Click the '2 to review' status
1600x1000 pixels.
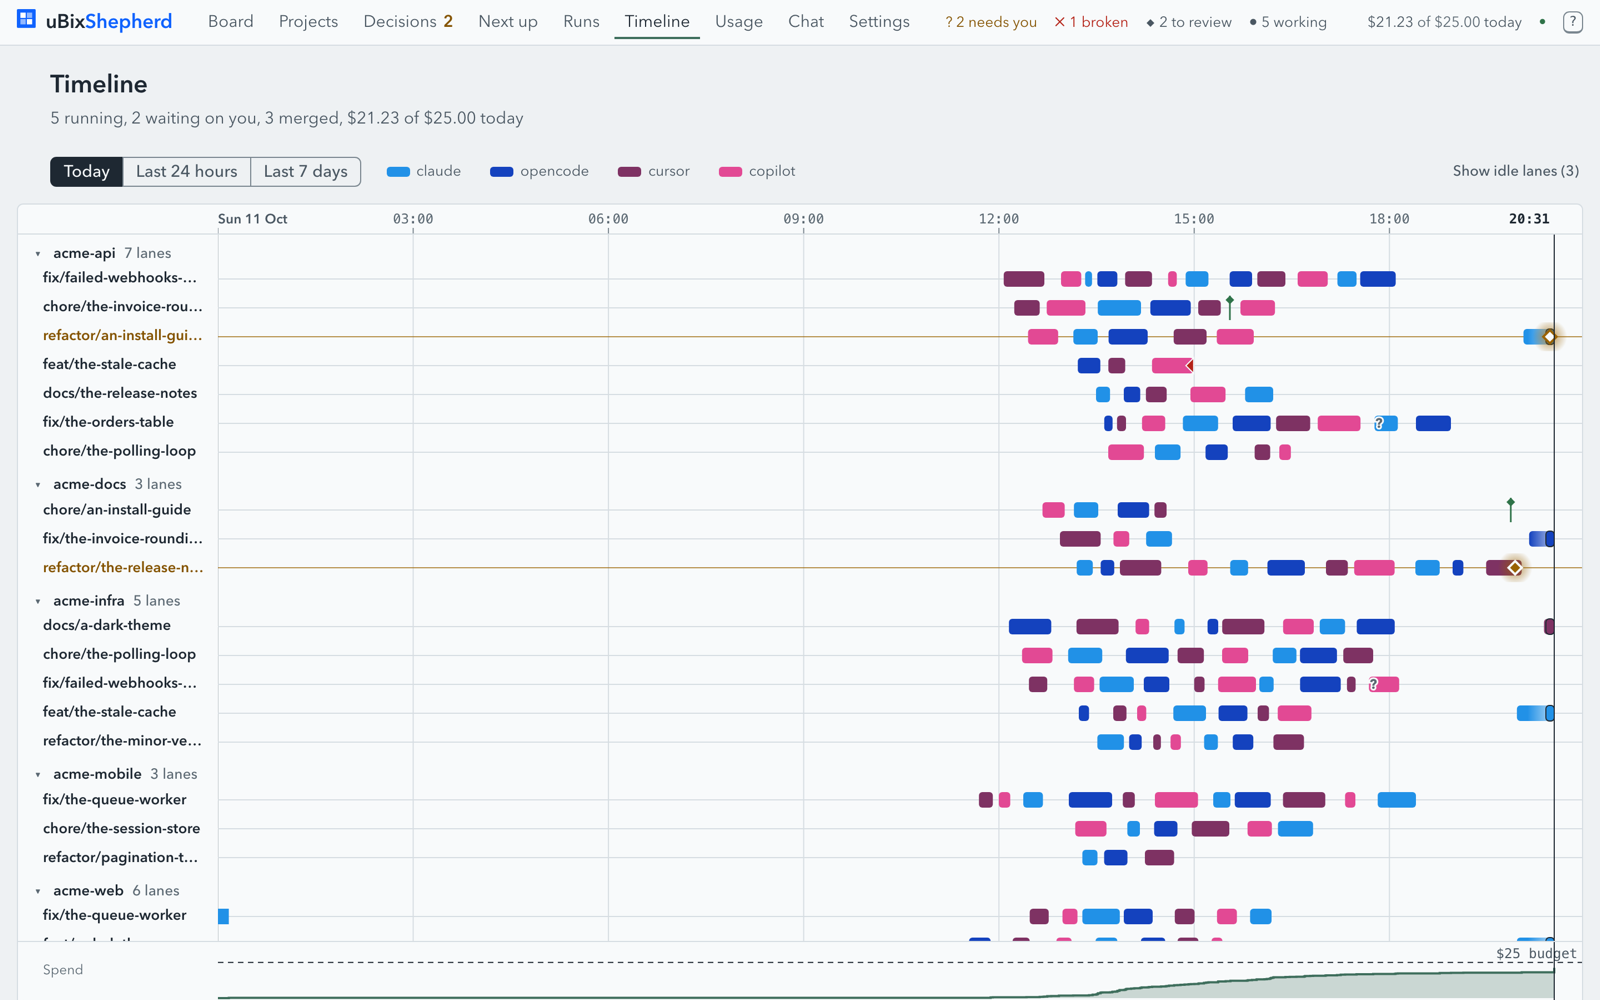click(1188, 22)
